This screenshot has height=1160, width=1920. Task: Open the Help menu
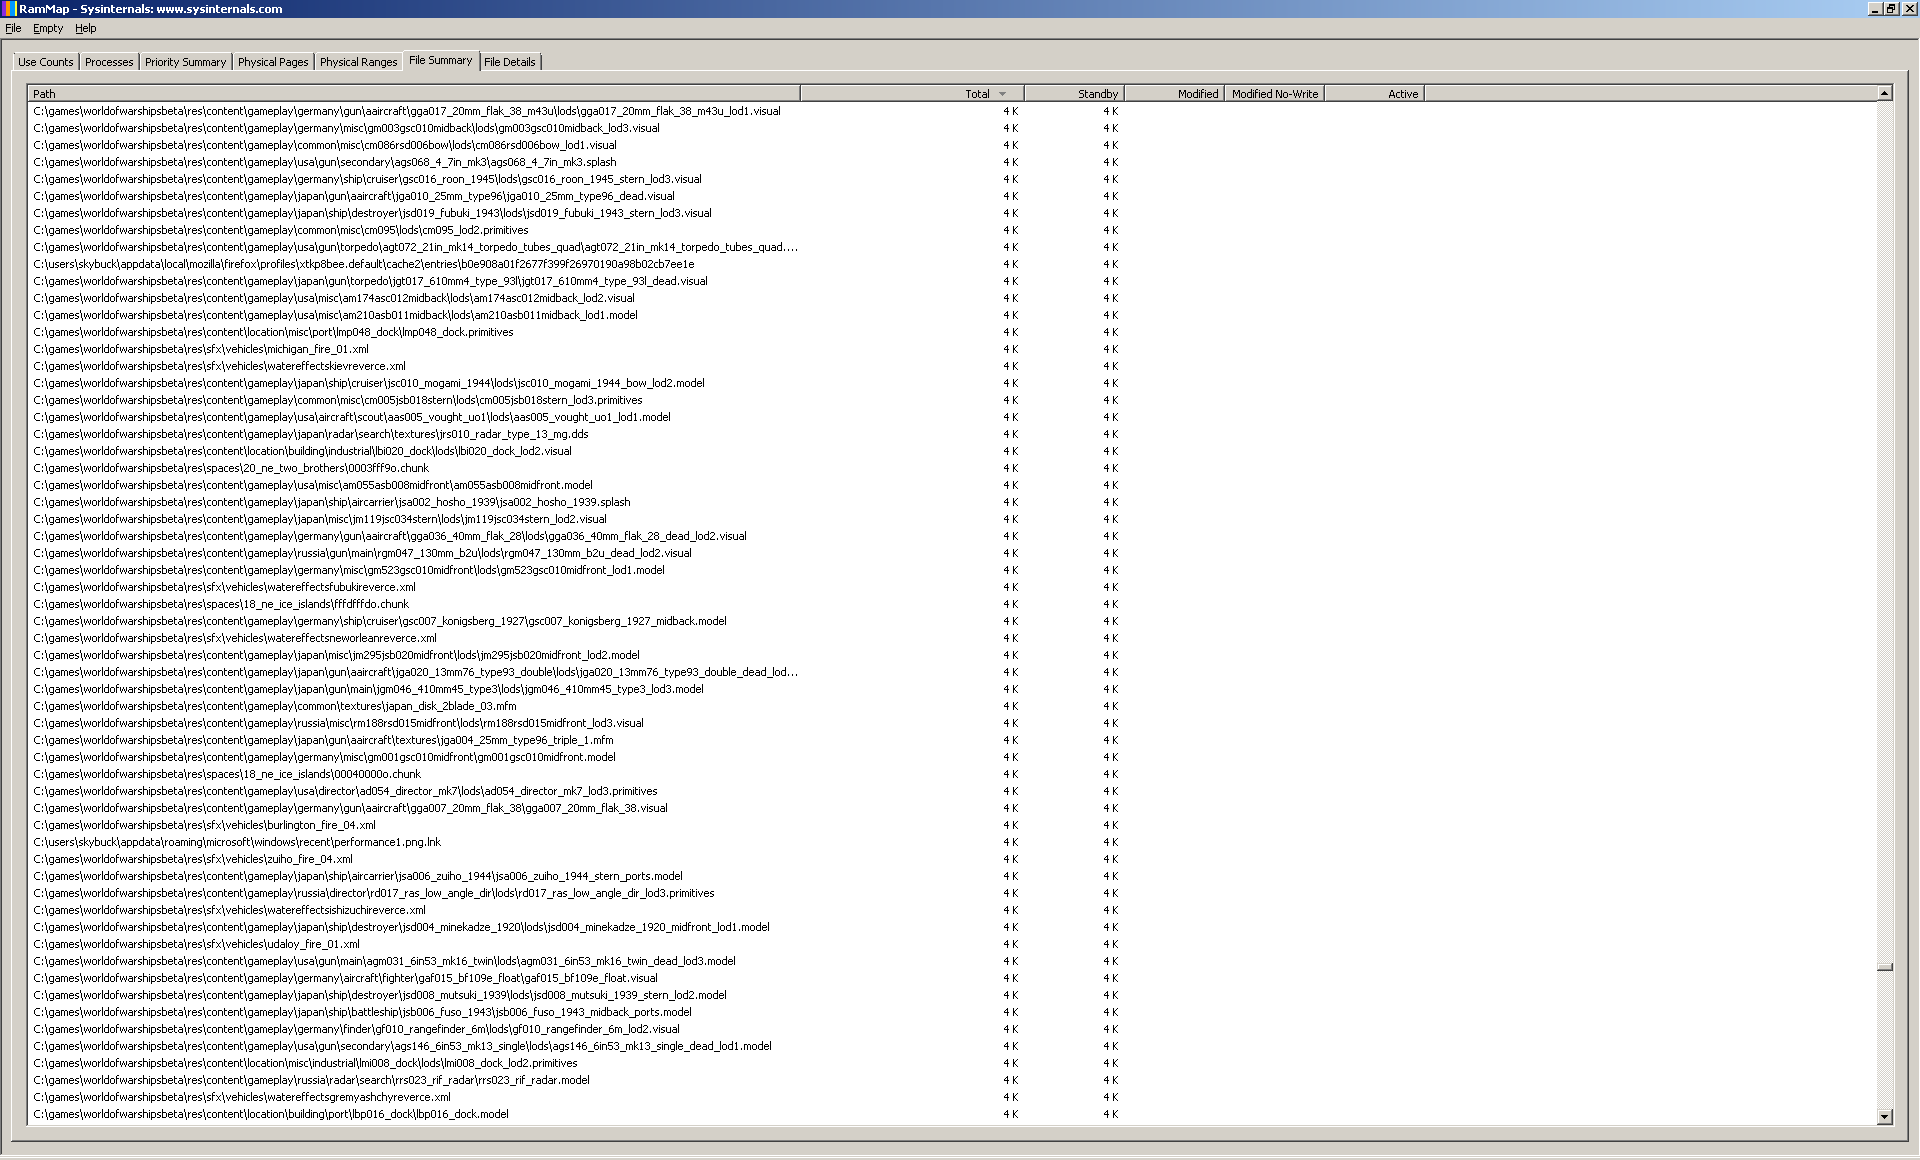[86, 28]
